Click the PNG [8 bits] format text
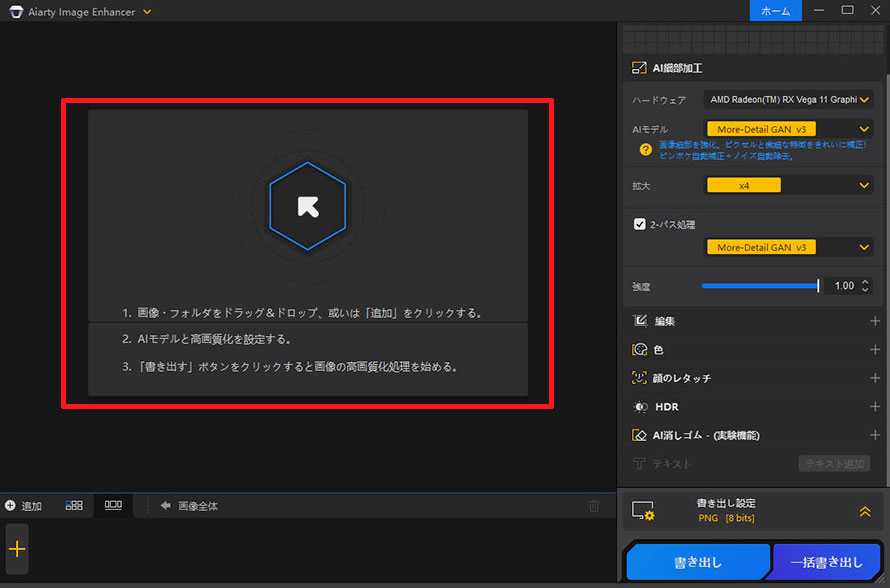 [726, 518]
